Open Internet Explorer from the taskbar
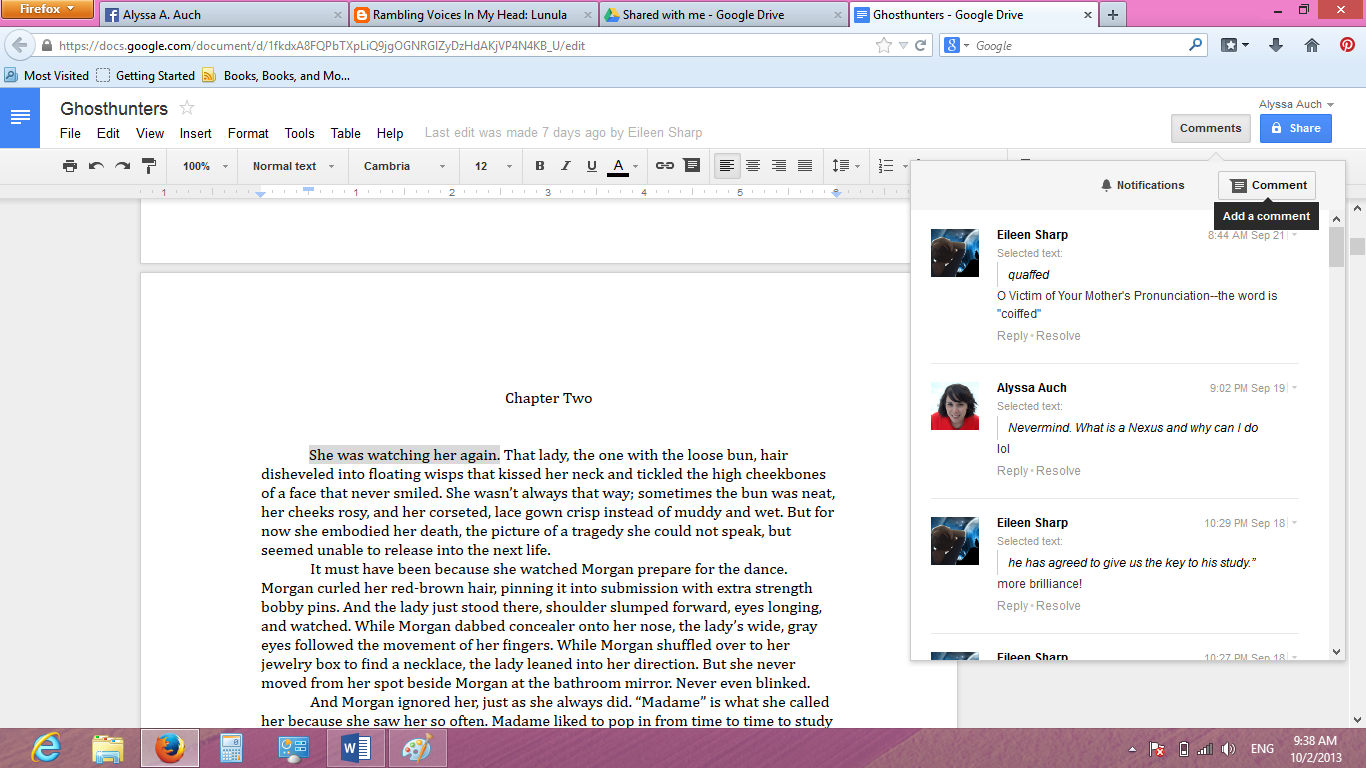This screenshot has height=768, width=1366. point(46,748)
